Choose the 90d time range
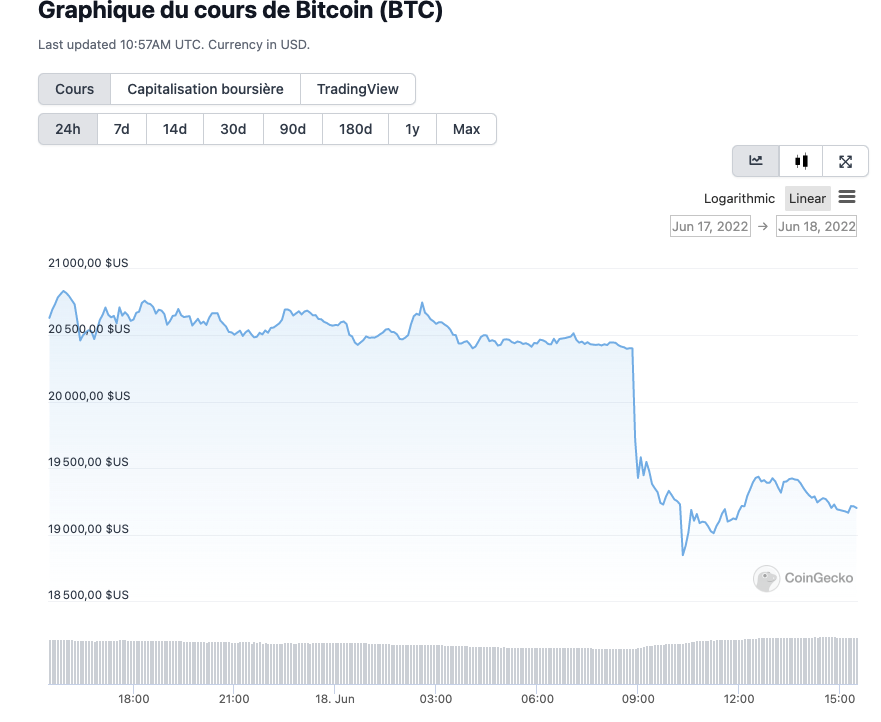 point(293,129)
